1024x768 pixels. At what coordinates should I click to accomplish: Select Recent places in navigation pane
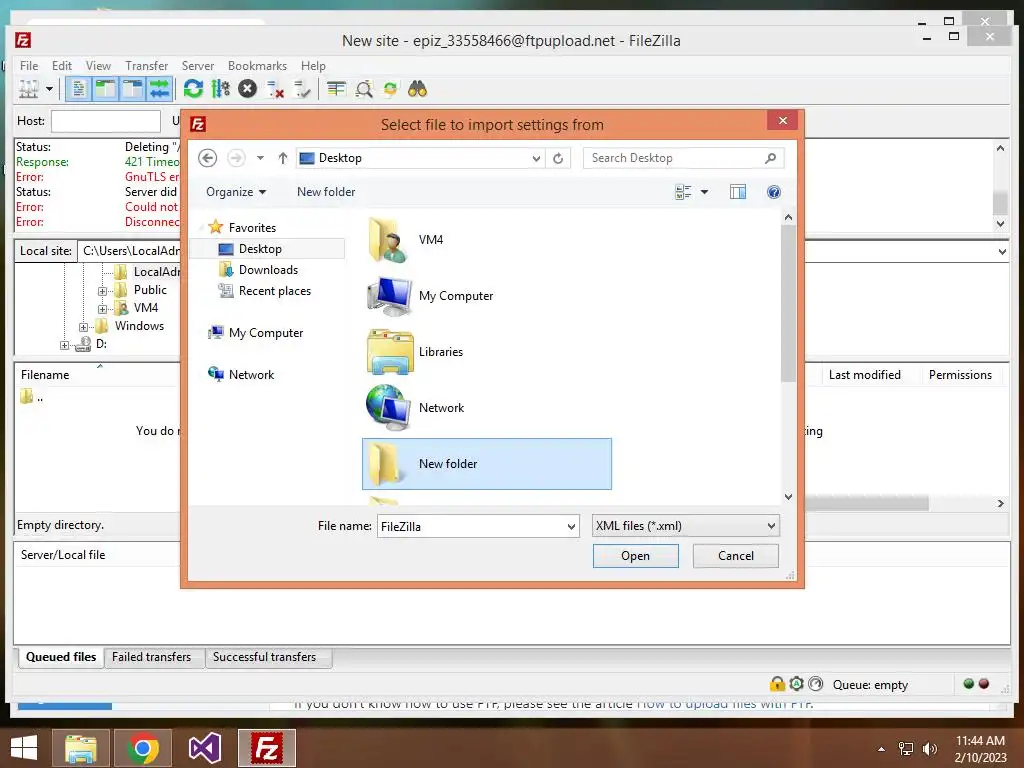tap(274, 291)
